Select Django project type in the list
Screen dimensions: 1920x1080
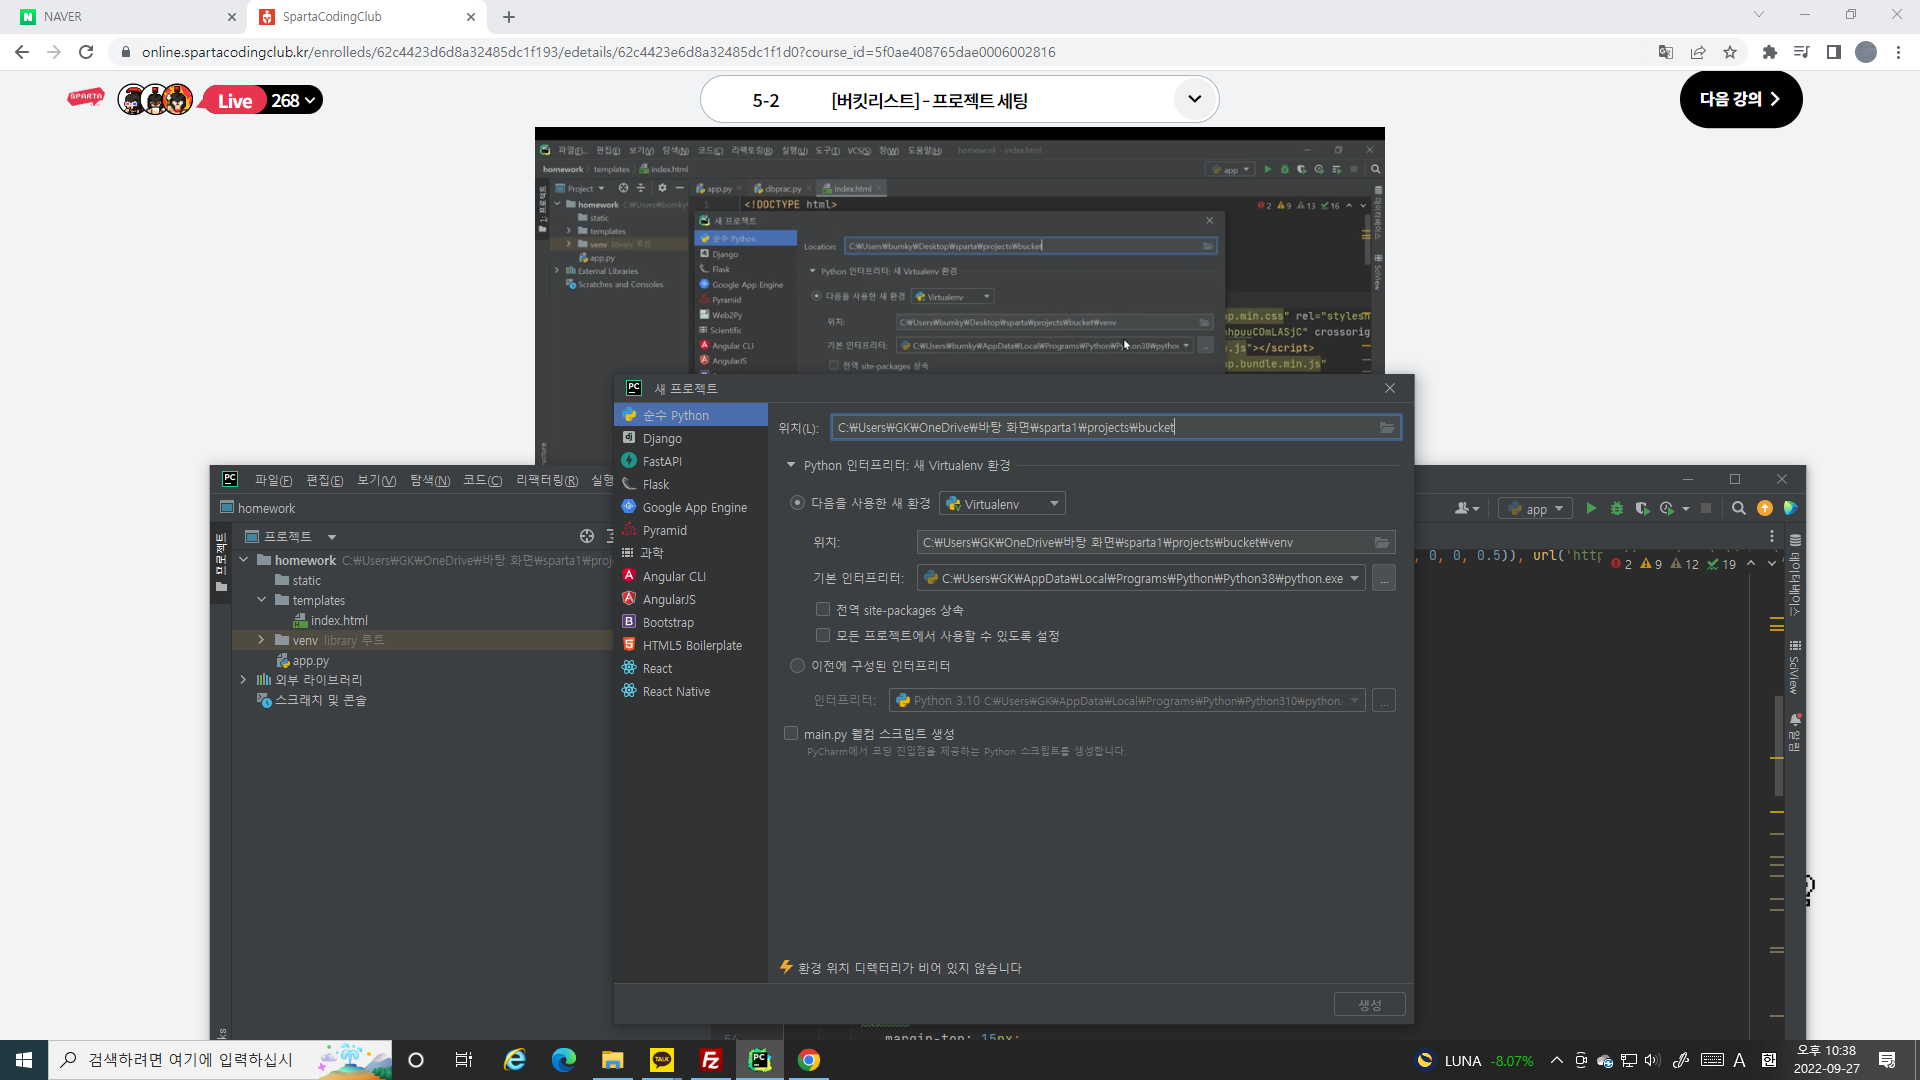(x=691, y=438)
